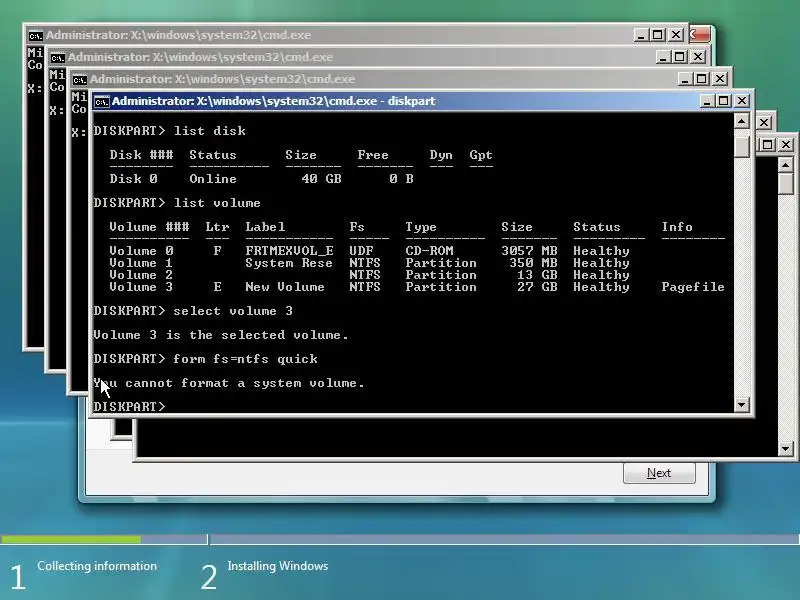
Task: Click 'System Rese' volume label
Action: click(289, 263)
